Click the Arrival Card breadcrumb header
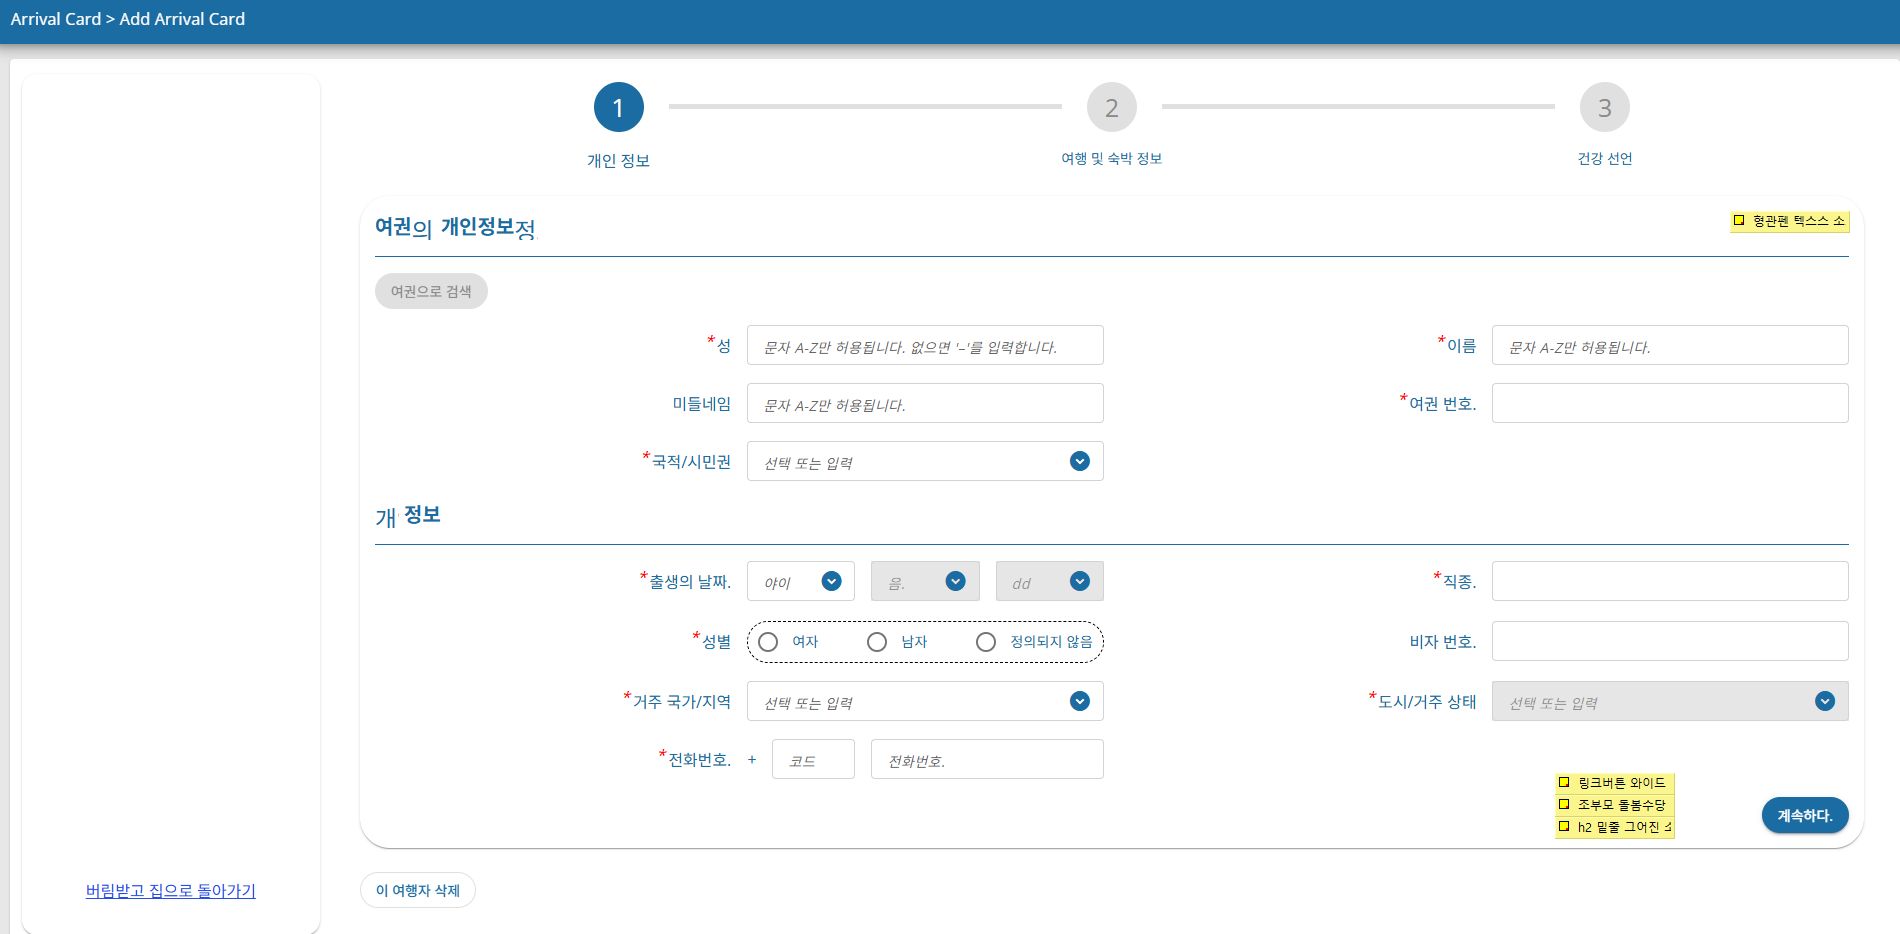 (55, 19)
